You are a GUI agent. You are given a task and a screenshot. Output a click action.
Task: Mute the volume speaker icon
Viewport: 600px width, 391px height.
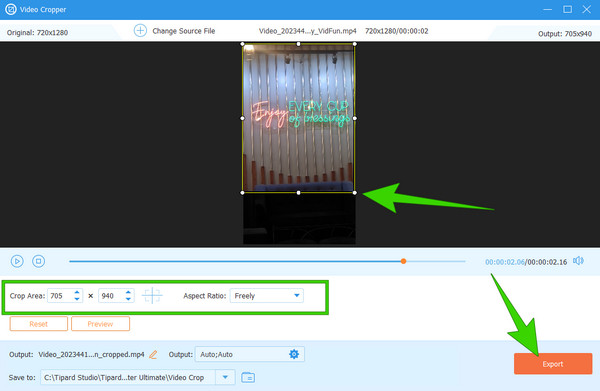coord(578,261)
